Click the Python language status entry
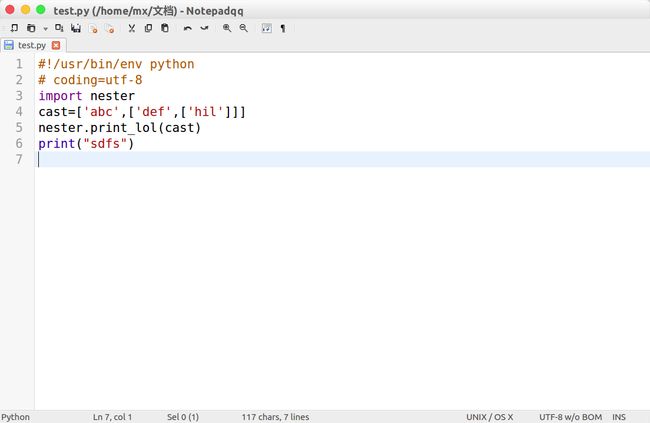The width and height of the screenshot is (650, 423). point(15,417)
